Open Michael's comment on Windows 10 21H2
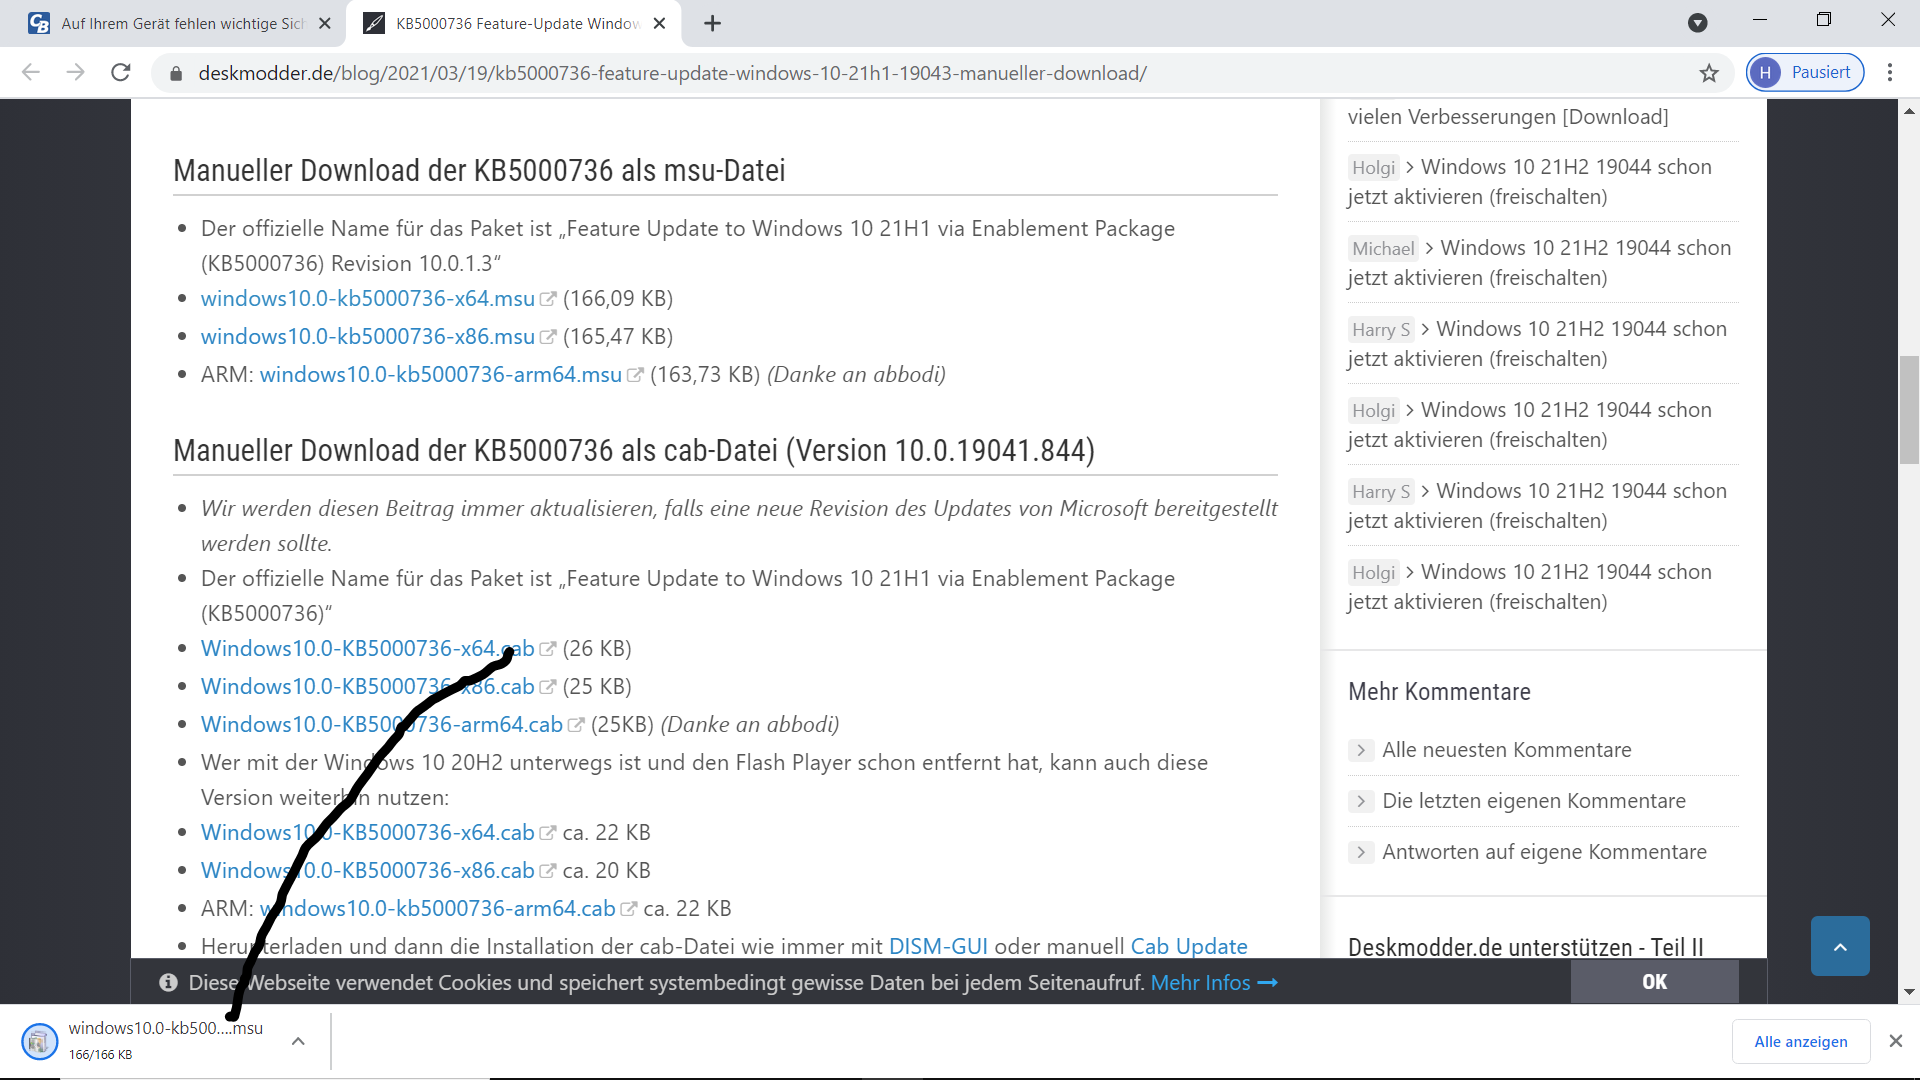 coord(1540,263)
